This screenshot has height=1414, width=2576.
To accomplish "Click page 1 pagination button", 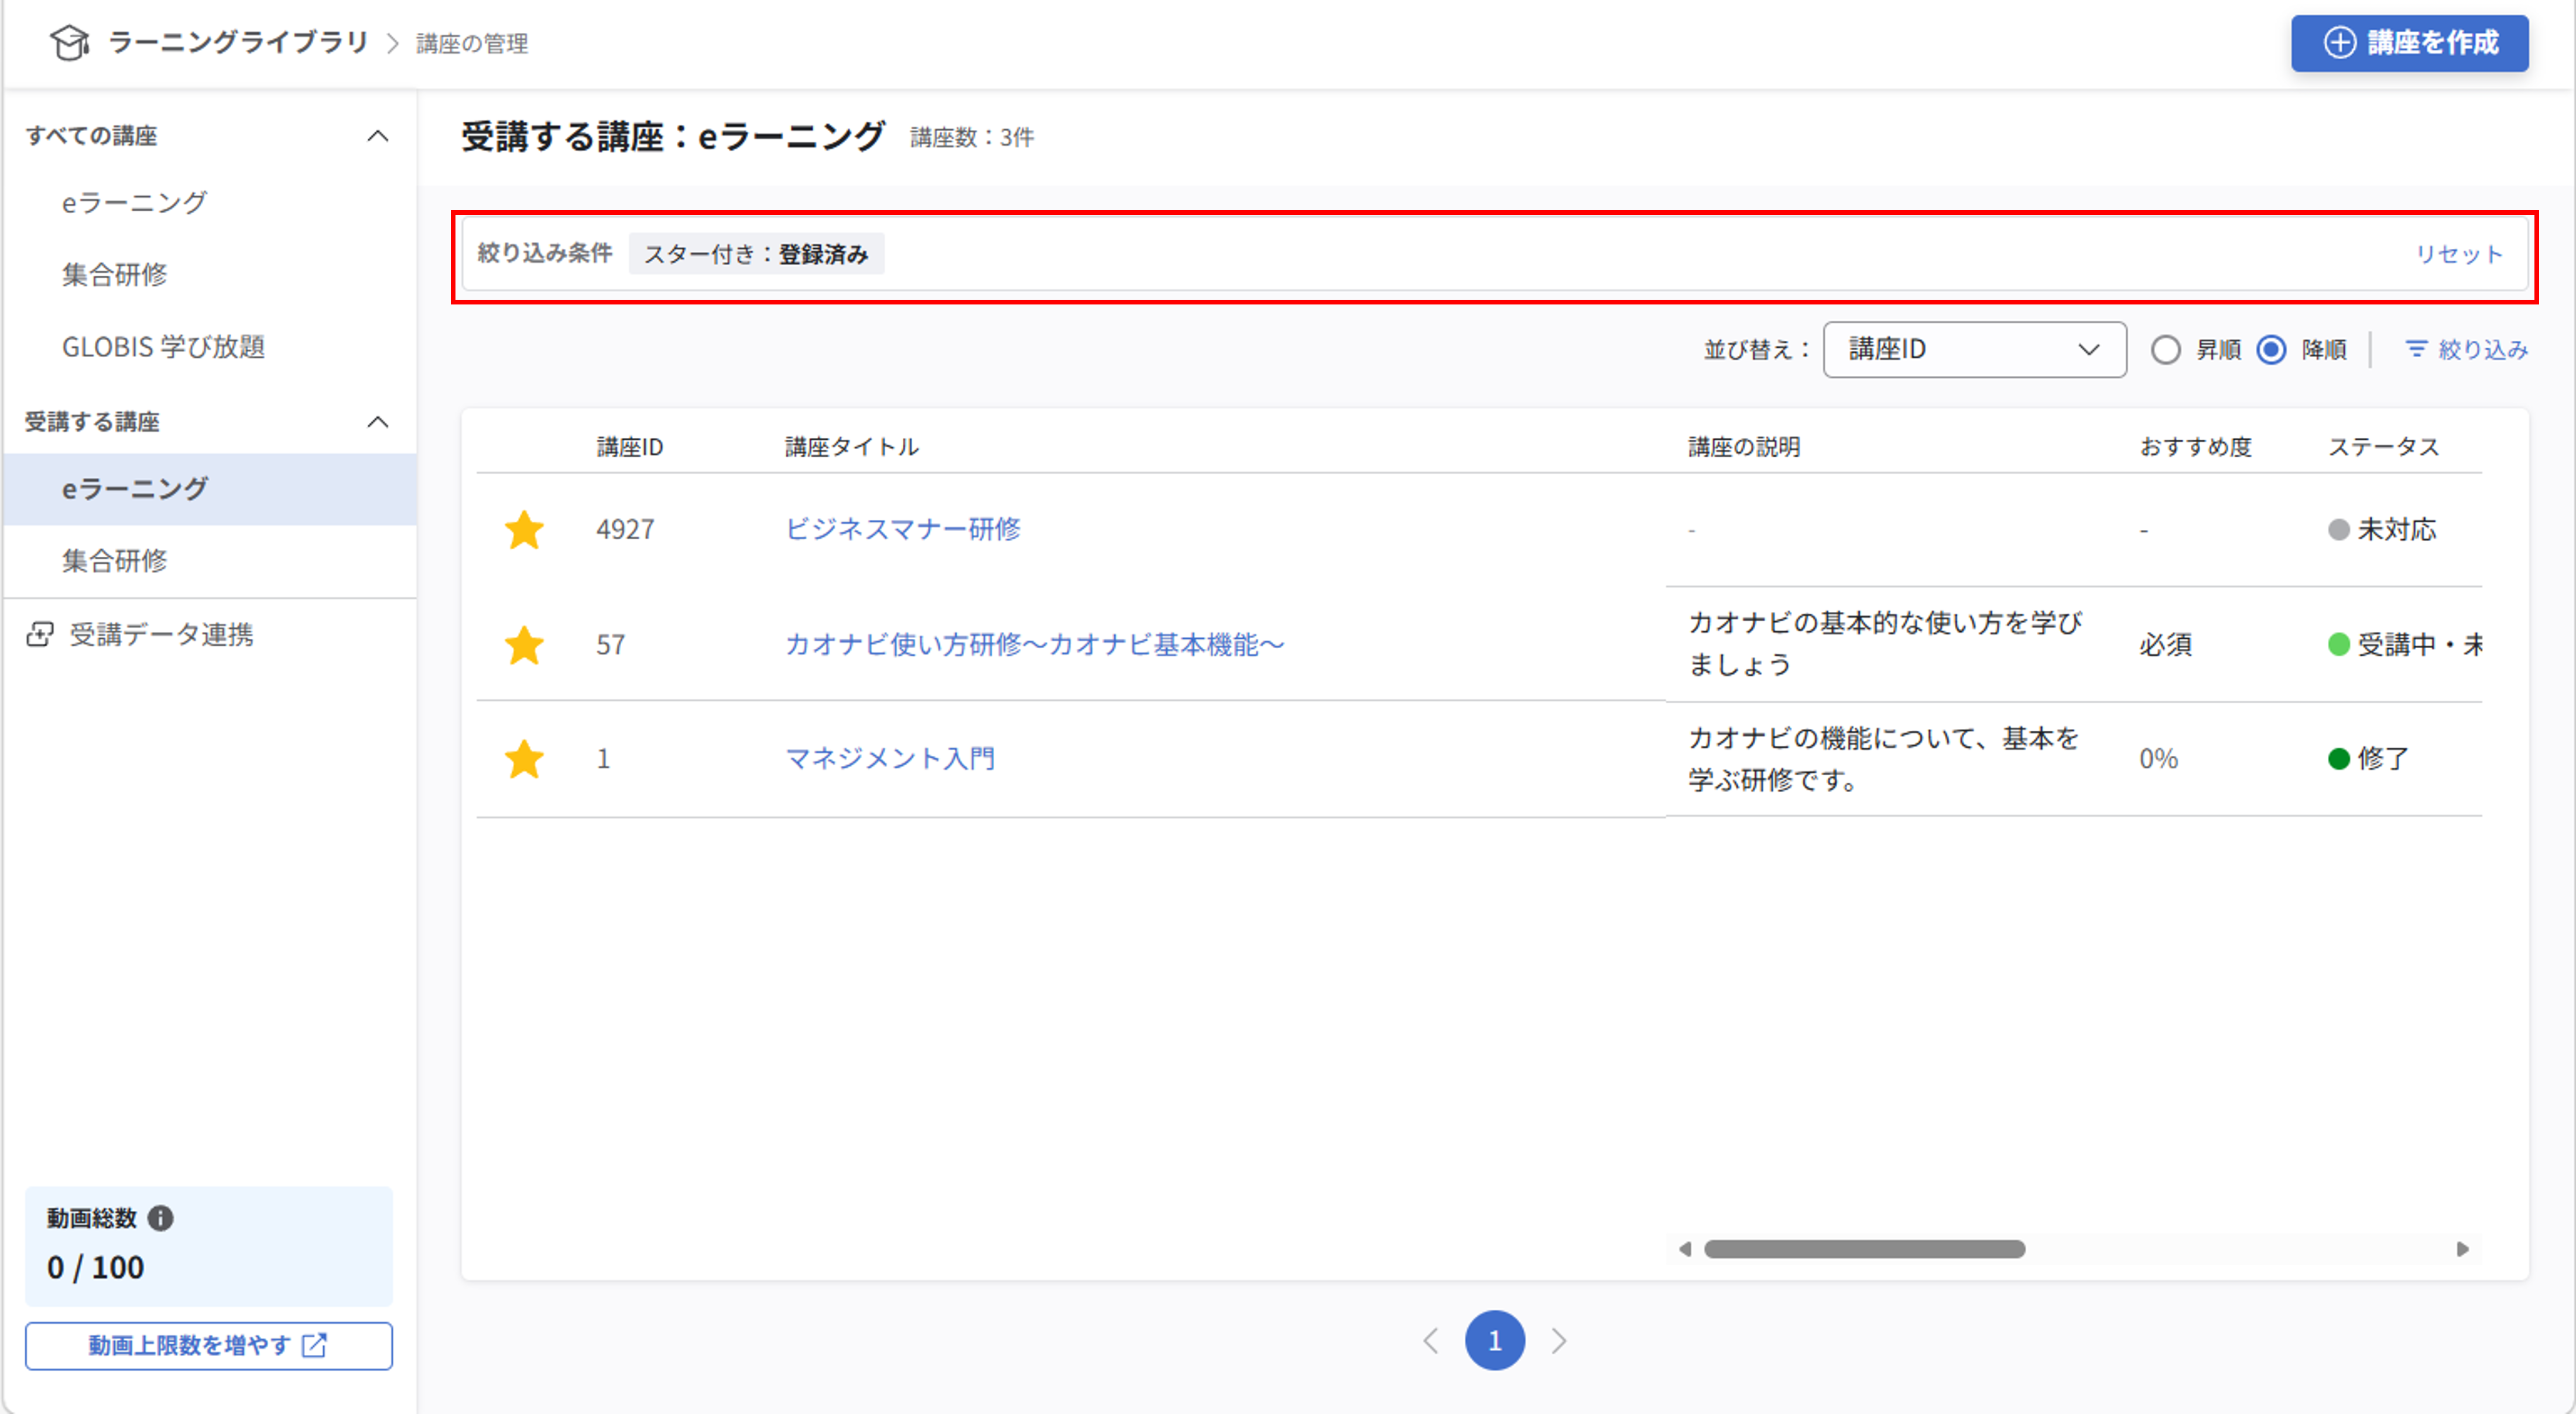I will point(1495,1341).
